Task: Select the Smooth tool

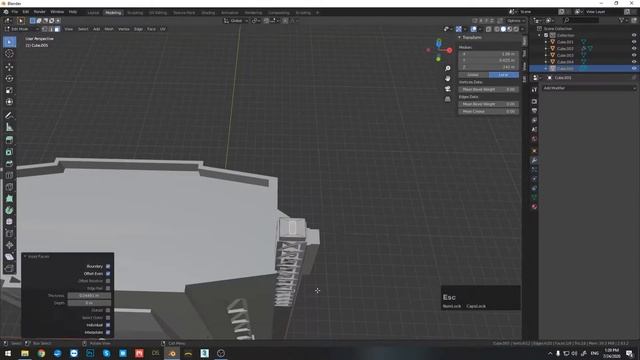Action: (9, 222)
